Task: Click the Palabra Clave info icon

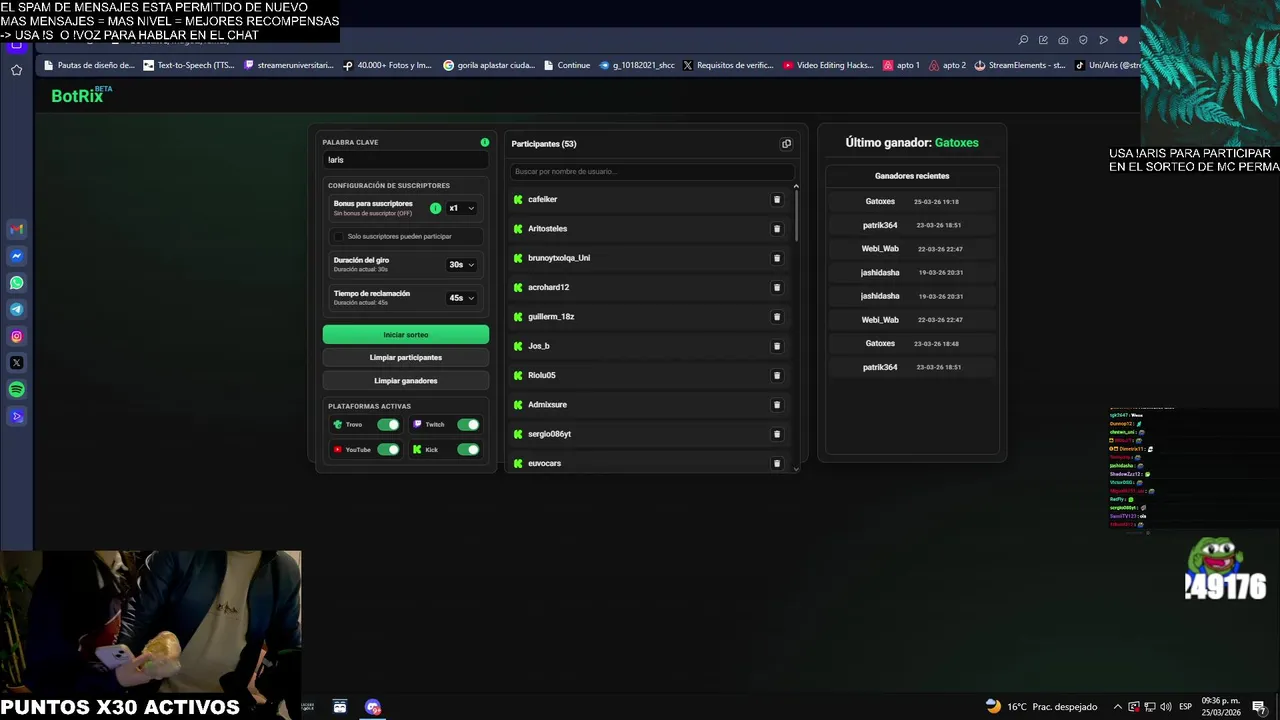Action: click(485, 142)
